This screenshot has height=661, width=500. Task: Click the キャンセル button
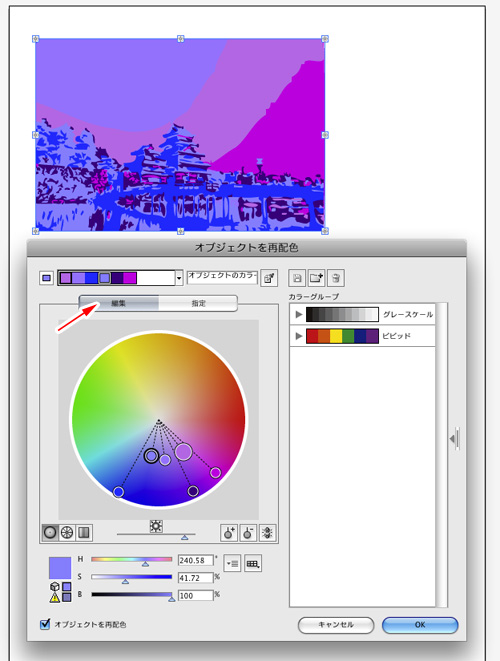pyautogui.click(x=336, y=625)
